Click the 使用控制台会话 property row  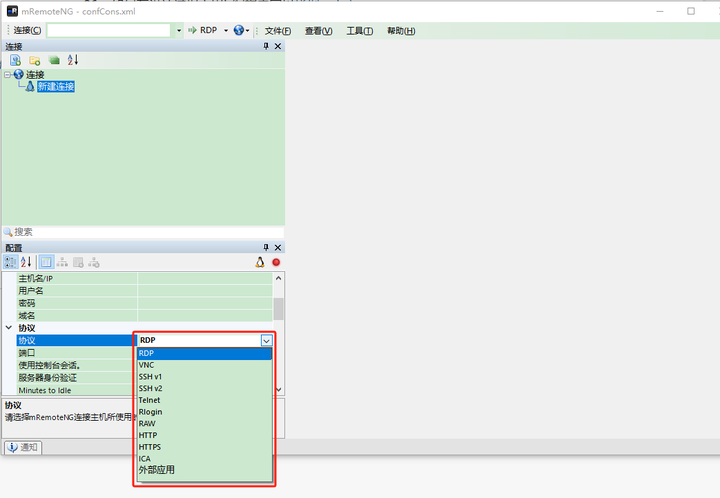(75, 365)
